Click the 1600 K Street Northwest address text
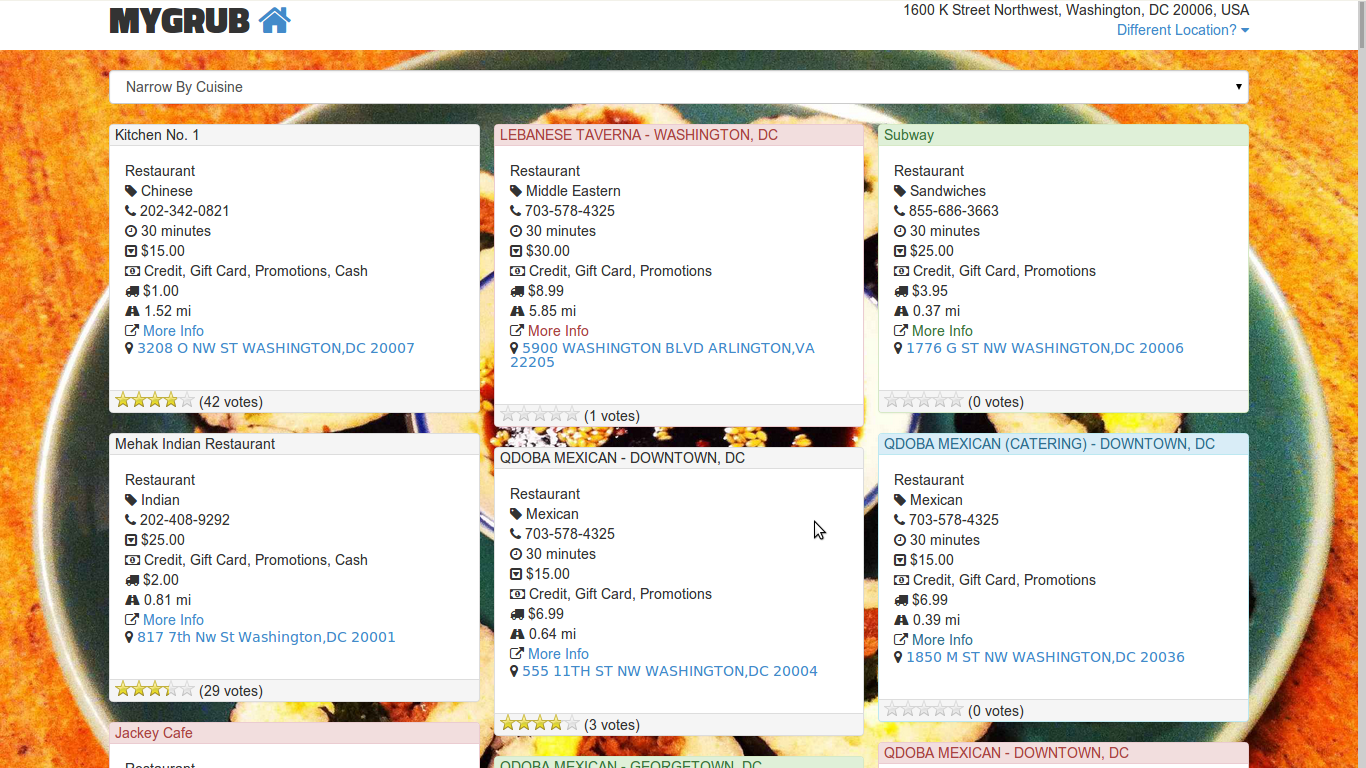The image size is (1366, 768). pyautogui.click(x=1076, y=10)
